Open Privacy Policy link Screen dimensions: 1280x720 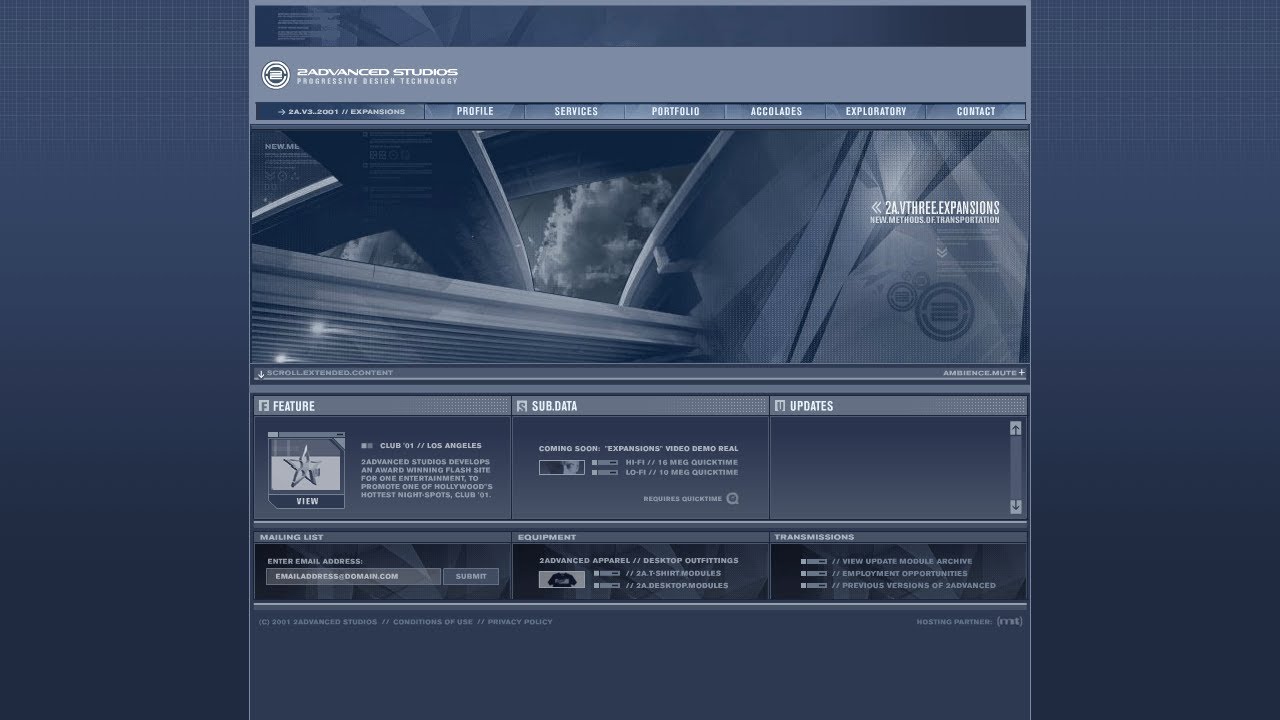(x=520, y=622)
